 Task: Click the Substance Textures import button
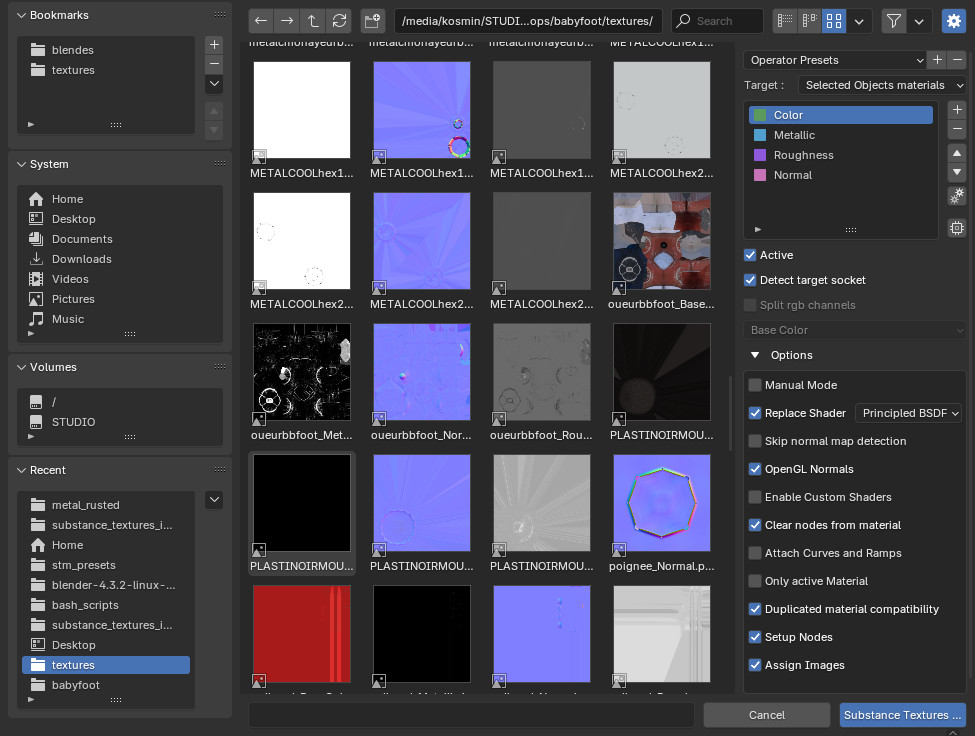click(902, 715)
